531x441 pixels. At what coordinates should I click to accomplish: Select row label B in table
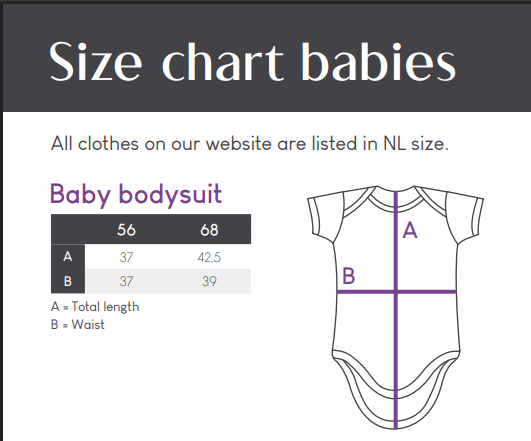click(68, 281)
